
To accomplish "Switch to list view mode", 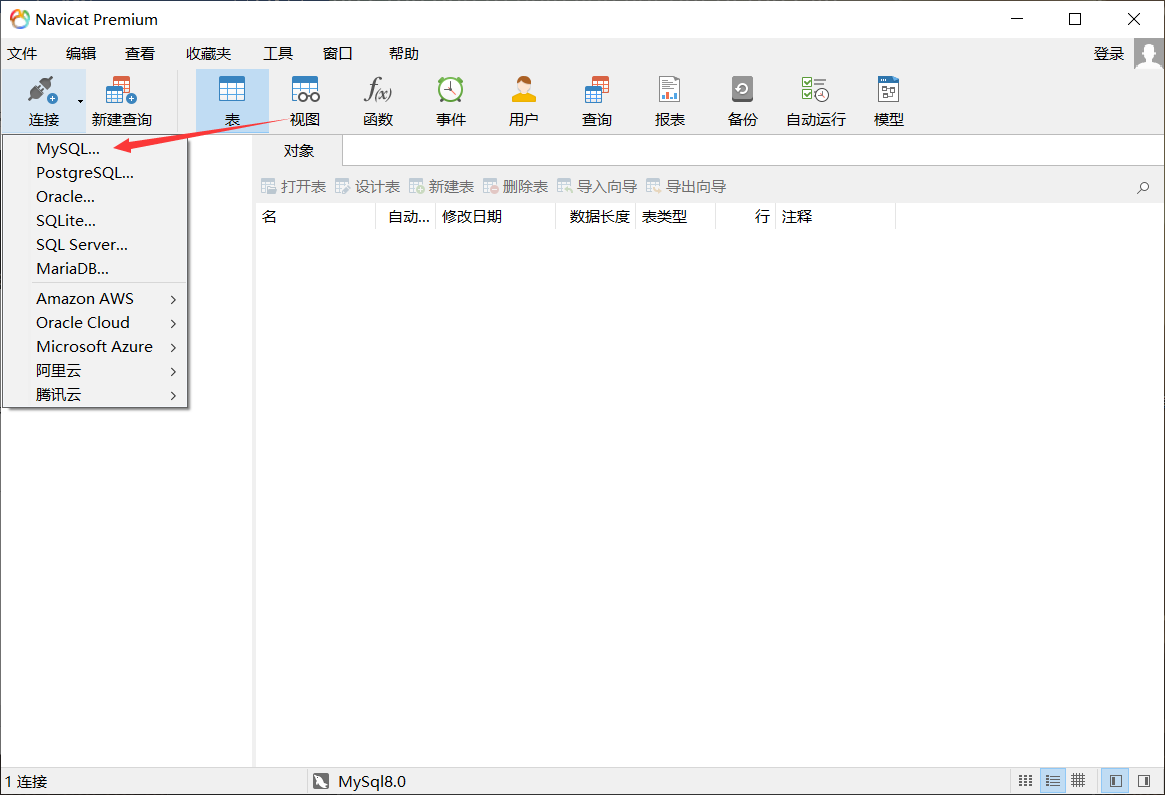I will (1052, 781).
